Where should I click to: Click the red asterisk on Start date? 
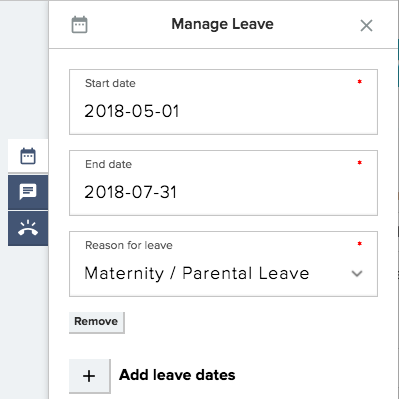pos(360,82)
